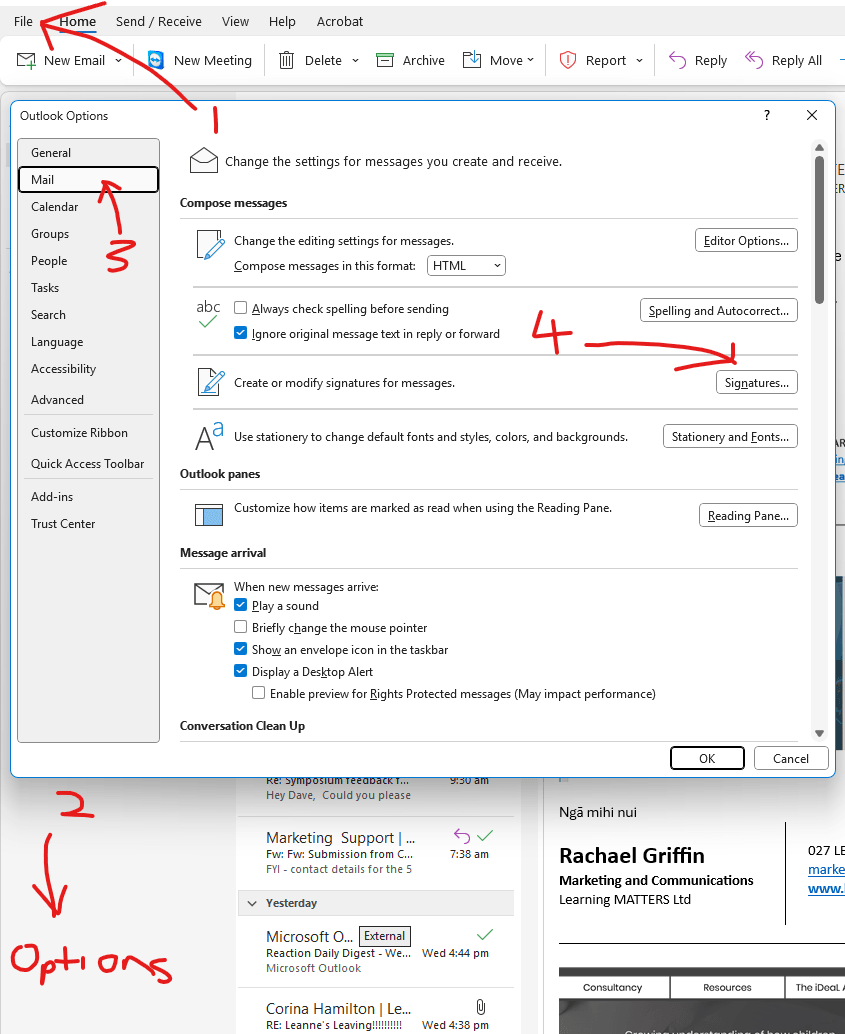Click the stationery fonts Aa icon
The height and width of the screenshot is (1034, 845).
tap(209, 436)
